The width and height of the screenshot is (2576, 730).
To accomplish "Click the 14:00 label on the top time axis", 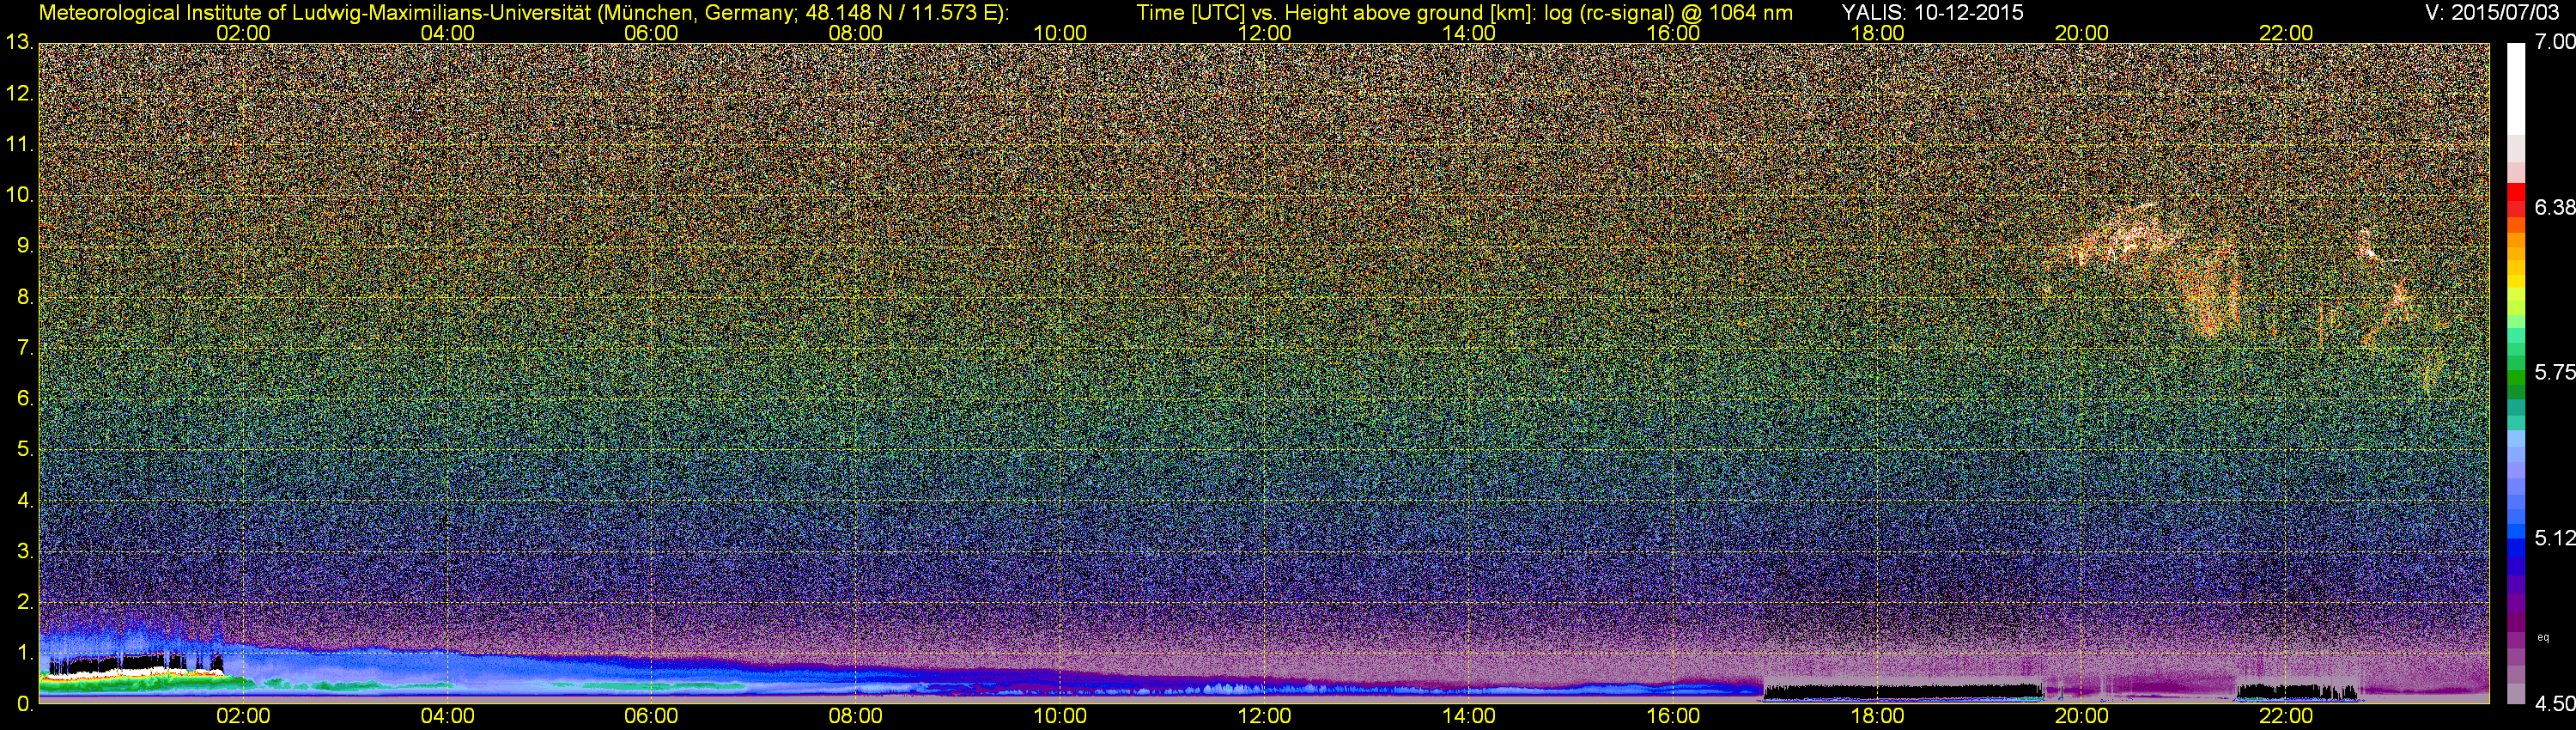I will coord(1469,33).
